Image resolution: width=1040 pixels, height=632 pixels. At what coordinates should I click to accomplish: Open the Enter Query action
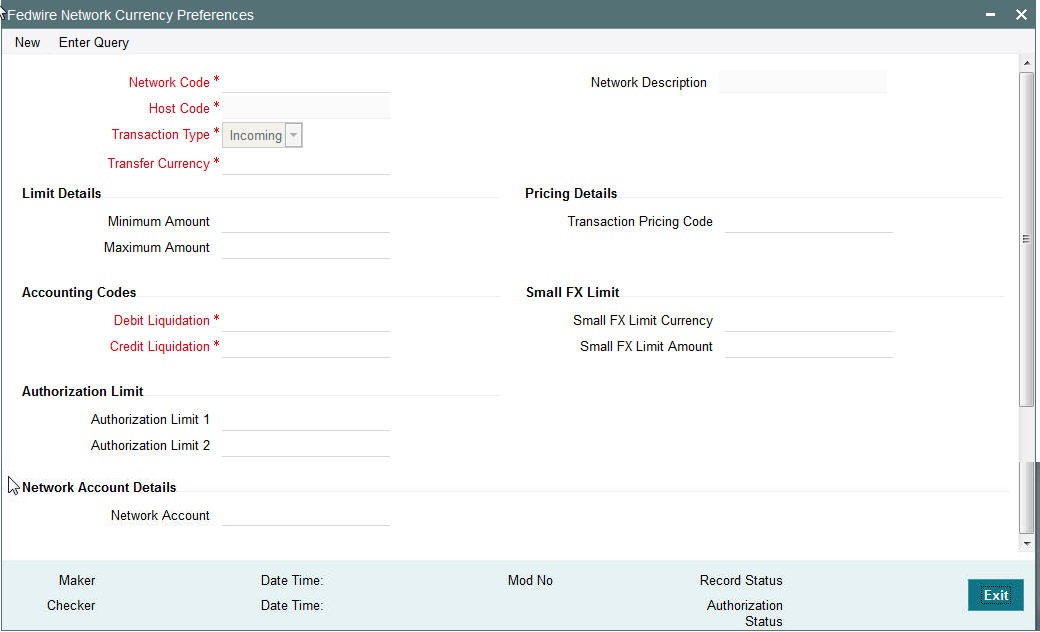click(x=94, y=42)
